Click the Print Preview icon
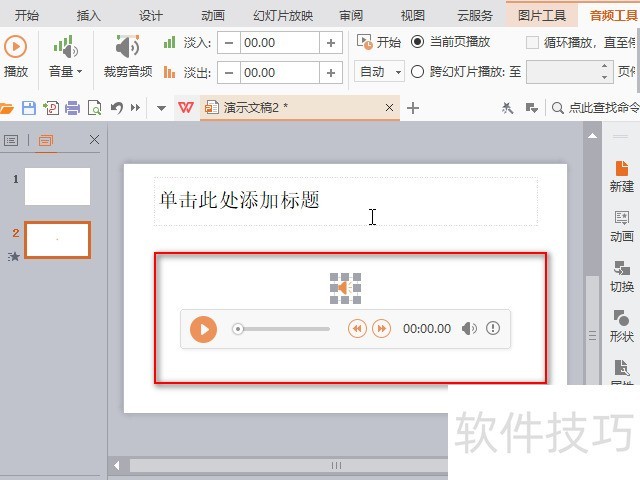640x480 pixels. [x=95, y=108]
